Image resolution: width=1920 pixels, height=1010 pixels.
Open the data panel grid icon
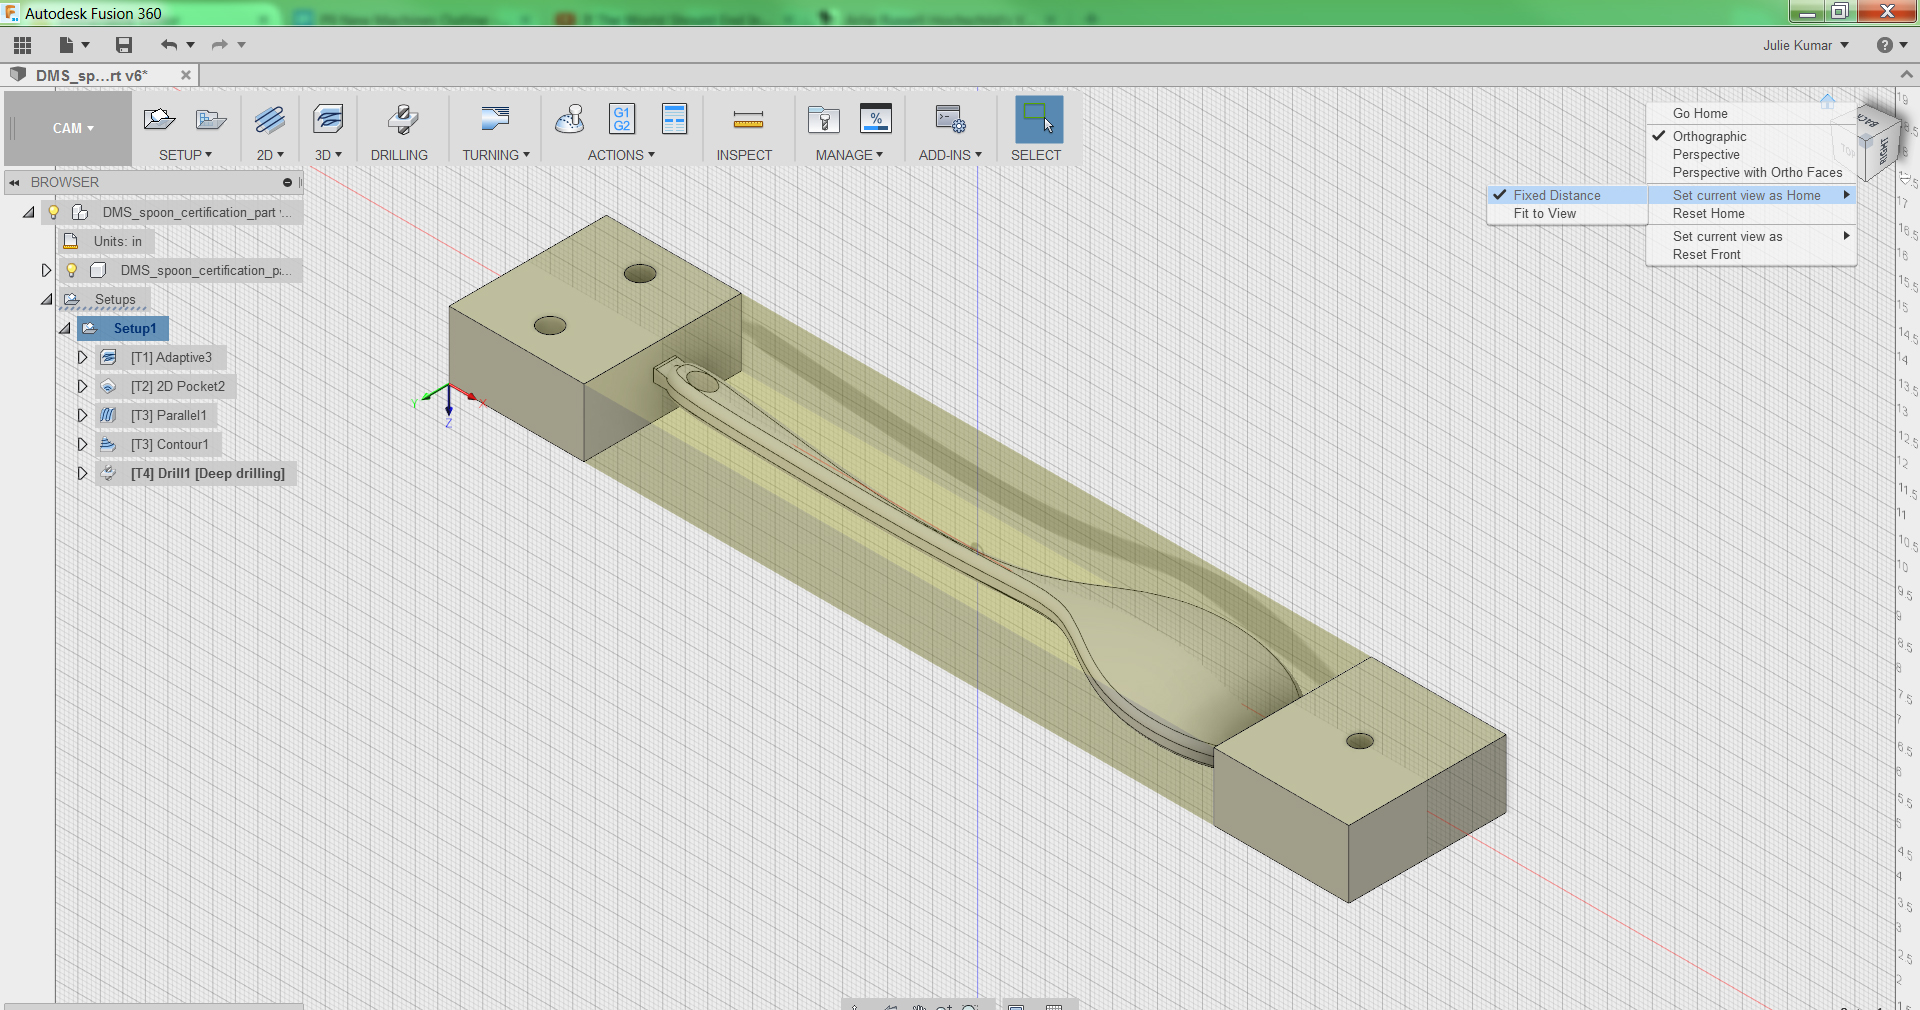(23, 45)
